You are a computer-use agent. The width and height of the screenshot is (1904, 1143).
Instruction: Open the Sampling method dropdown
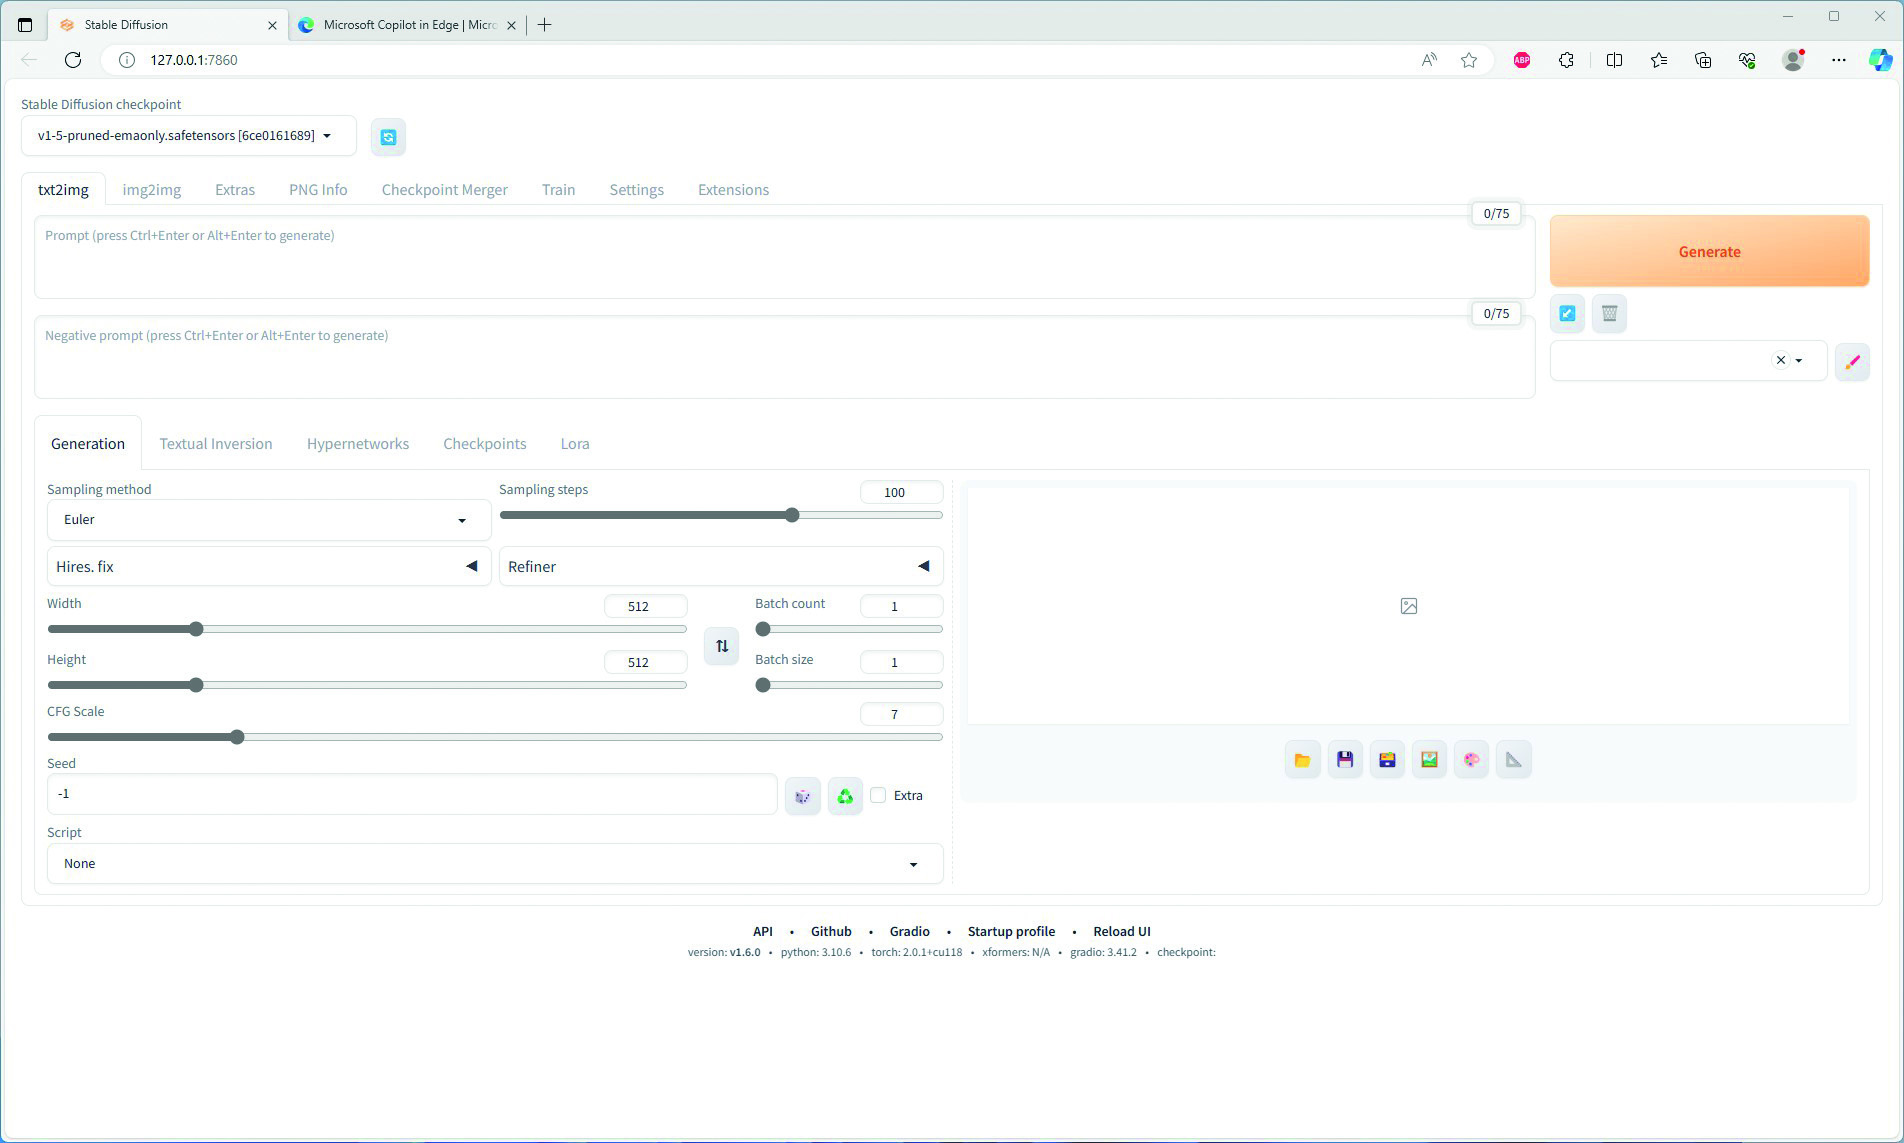[x=268, y=520]
